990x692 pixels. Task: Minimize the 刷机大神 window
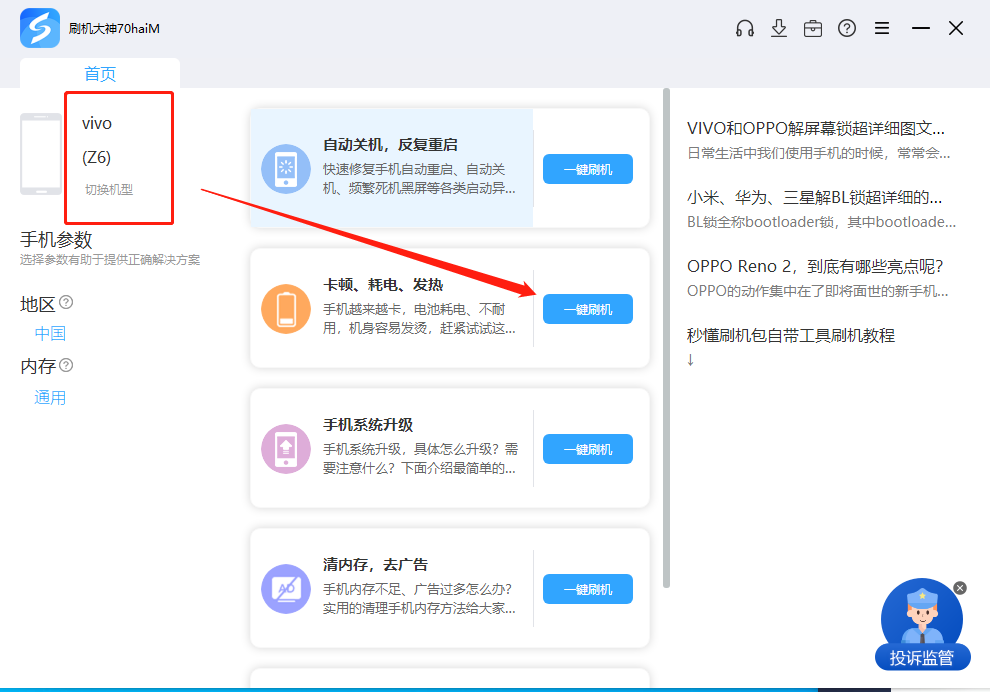tap(921, 28)
